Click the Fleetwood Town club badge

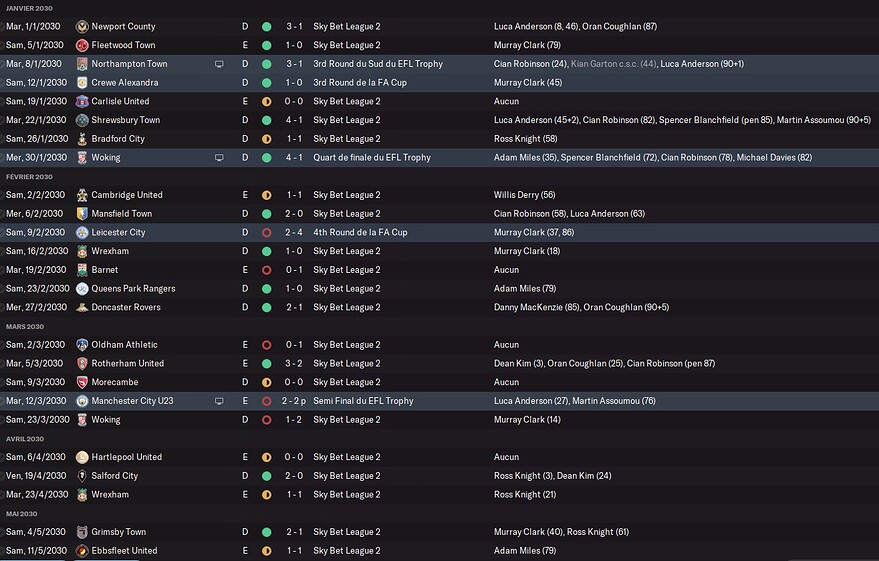click(x=82, y=45)
